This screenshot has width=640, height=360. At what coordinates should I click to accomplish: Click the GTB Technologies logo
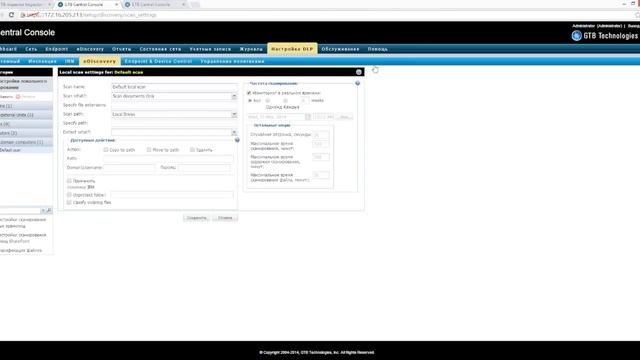tap(605, 36)
